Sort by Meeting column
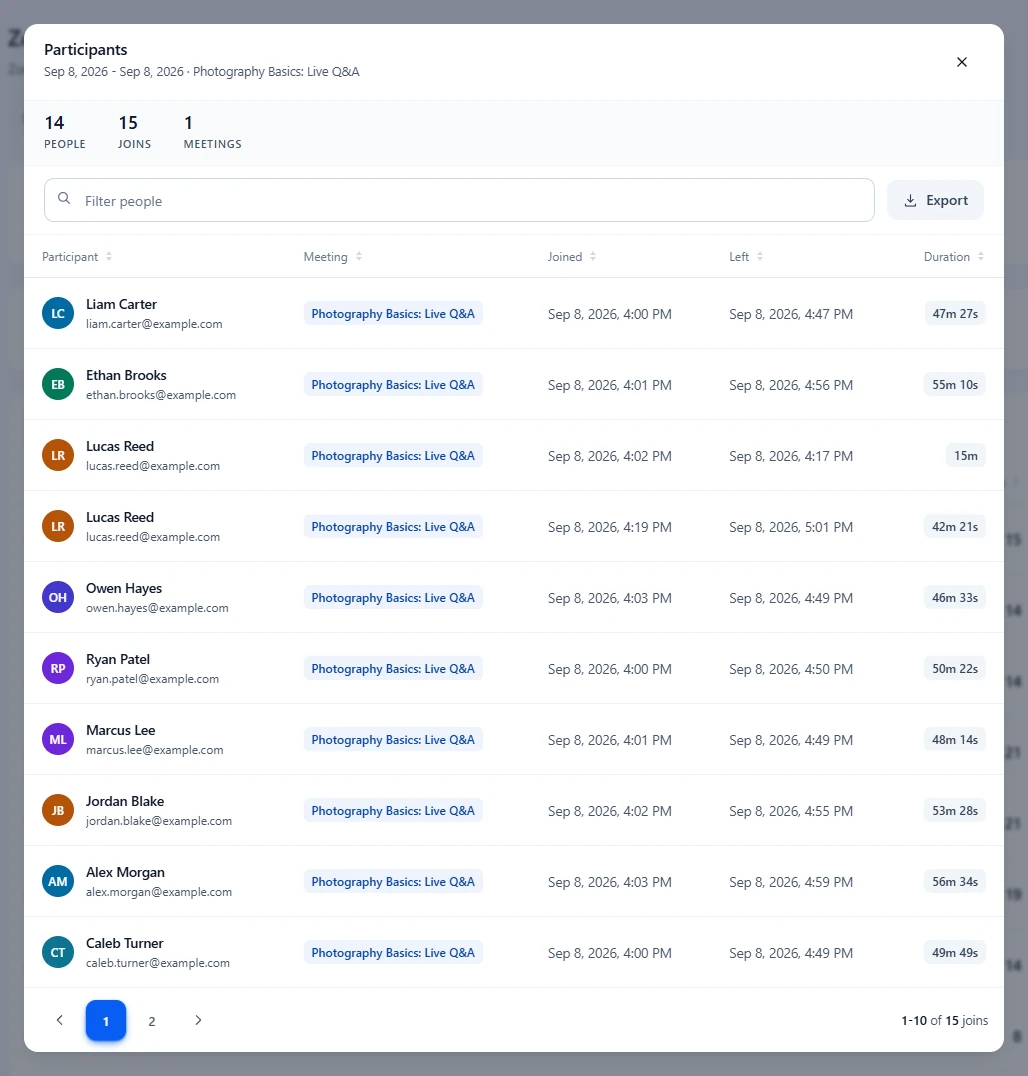This screenshot has height=1076, width=1028. click(333, 257)
